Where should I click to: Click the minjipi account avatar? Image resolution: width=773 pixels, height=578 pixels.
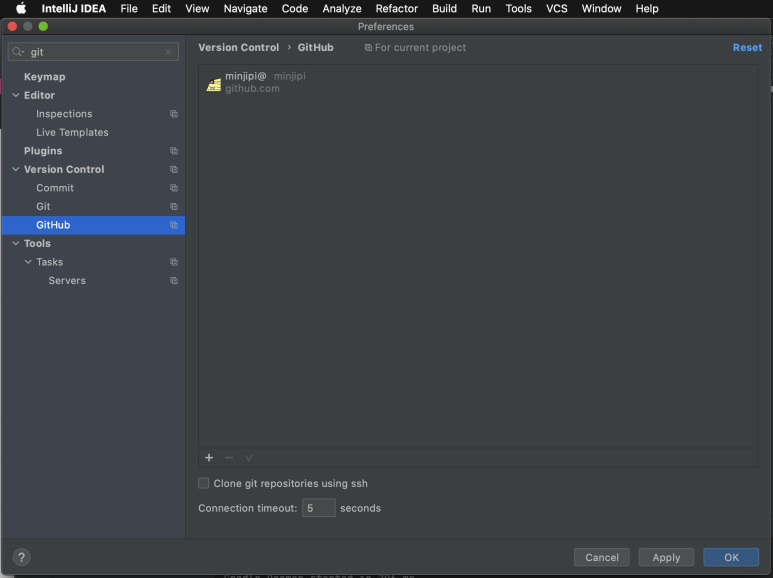213,85
